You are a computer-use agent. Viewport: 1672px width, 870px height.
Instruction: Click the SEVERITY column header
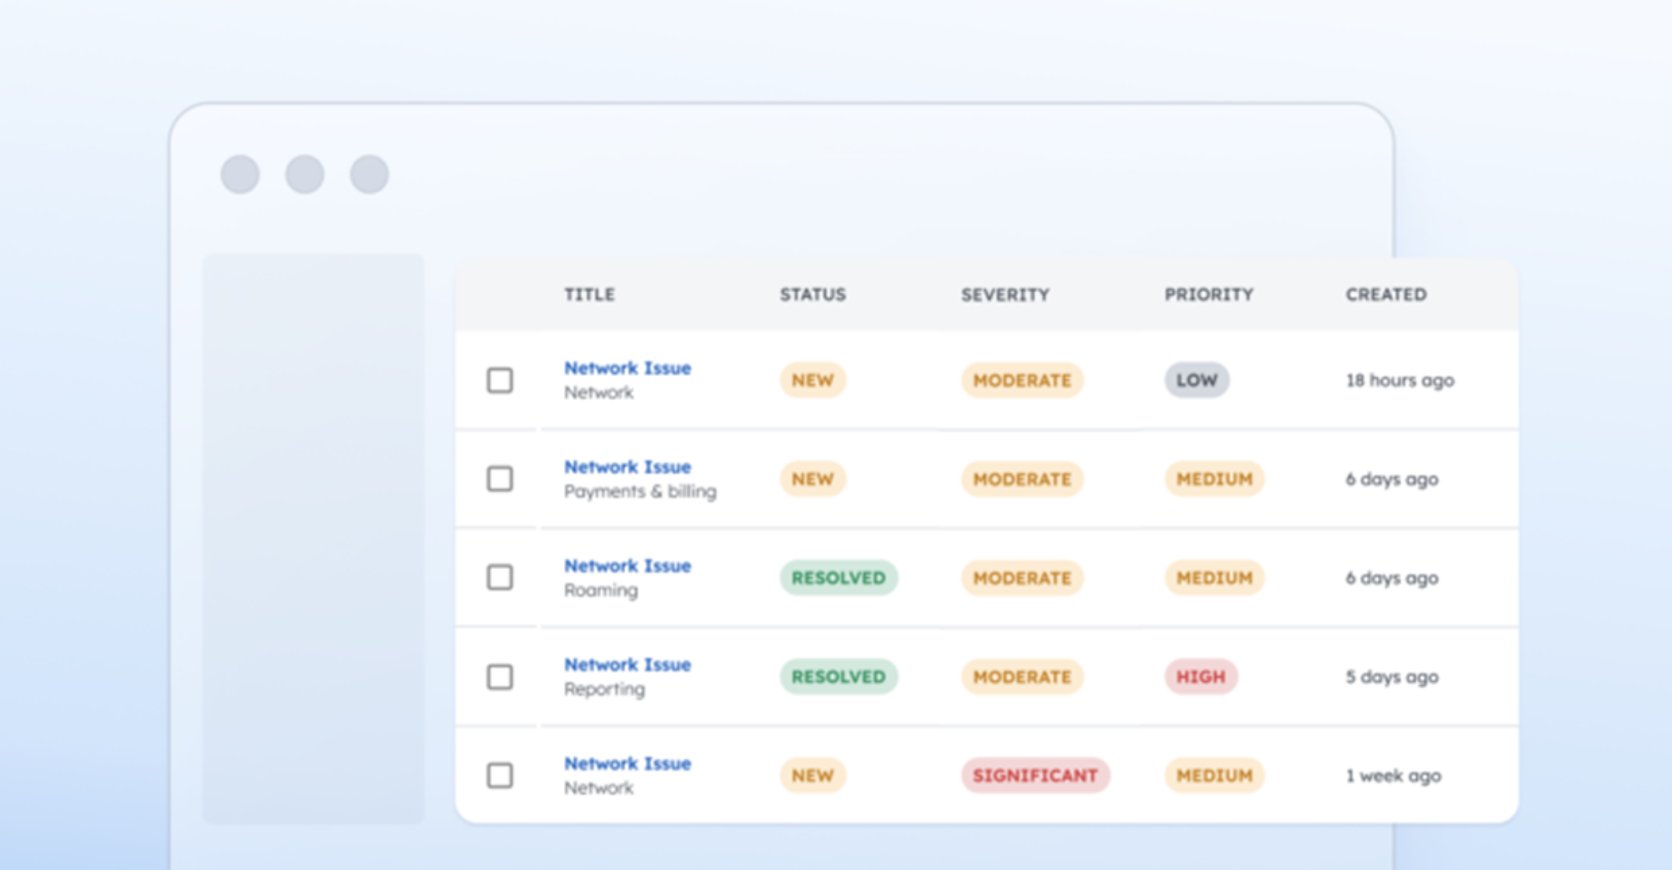[x=1005, y=295]
